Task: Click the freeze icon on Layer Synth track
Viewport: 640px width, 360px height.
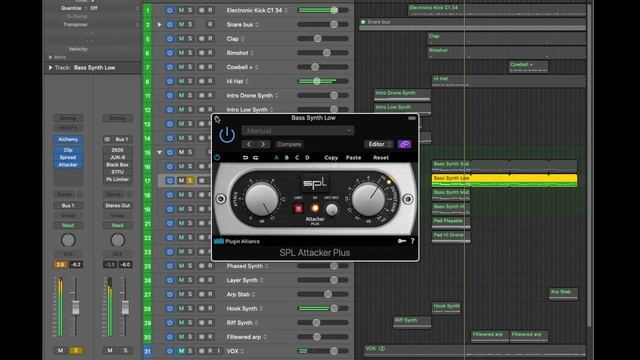Action: (x=202, y=280)
